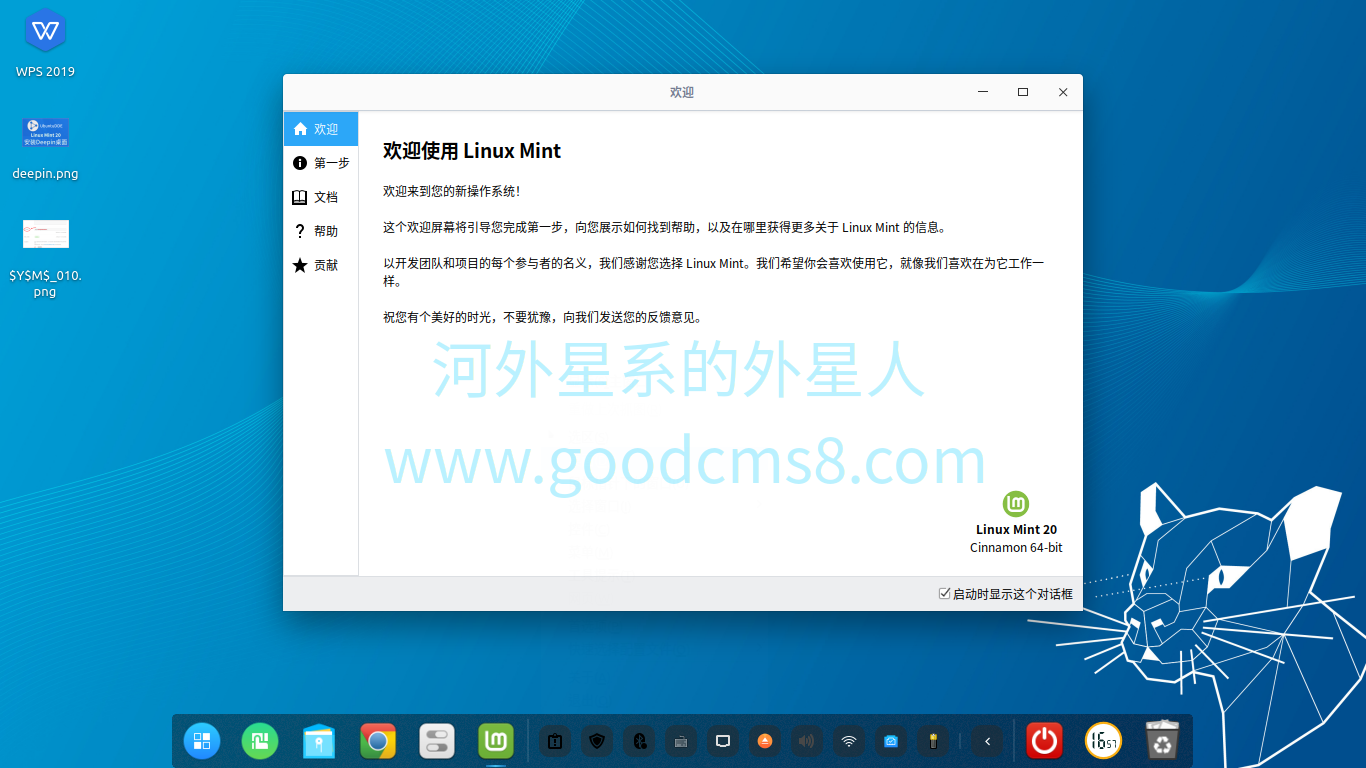
Task: Click the 欢迎来到您的新操作系统 text line
Action: (451, 190)
